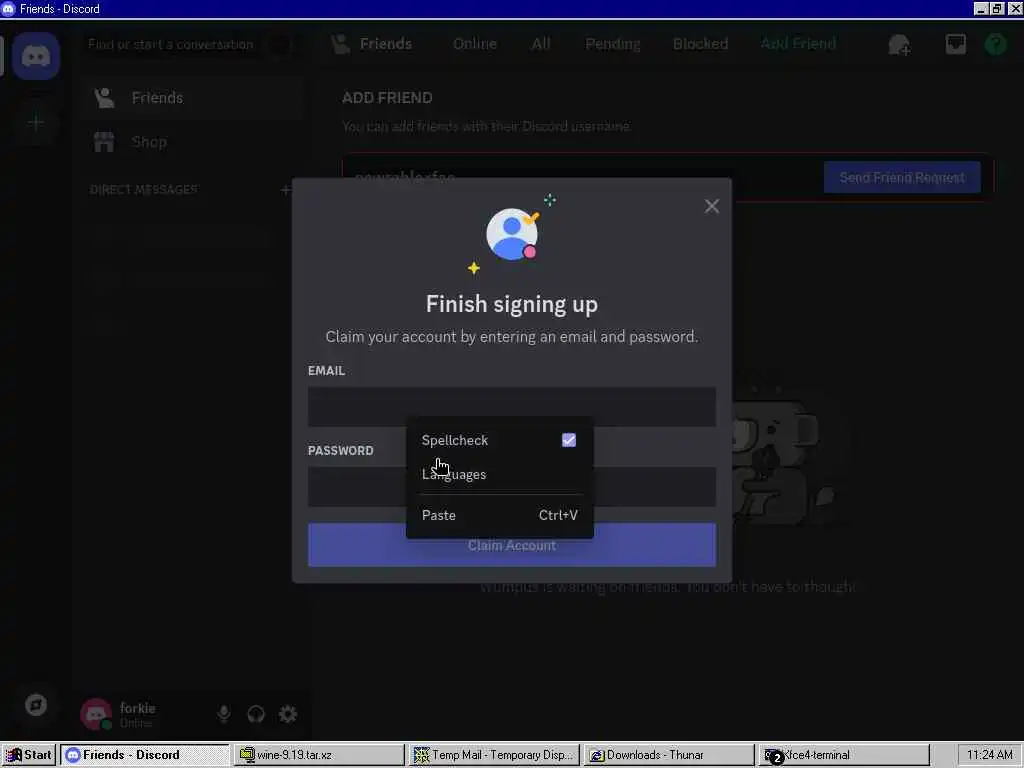Open New Group DM icon

pos(899,44)
